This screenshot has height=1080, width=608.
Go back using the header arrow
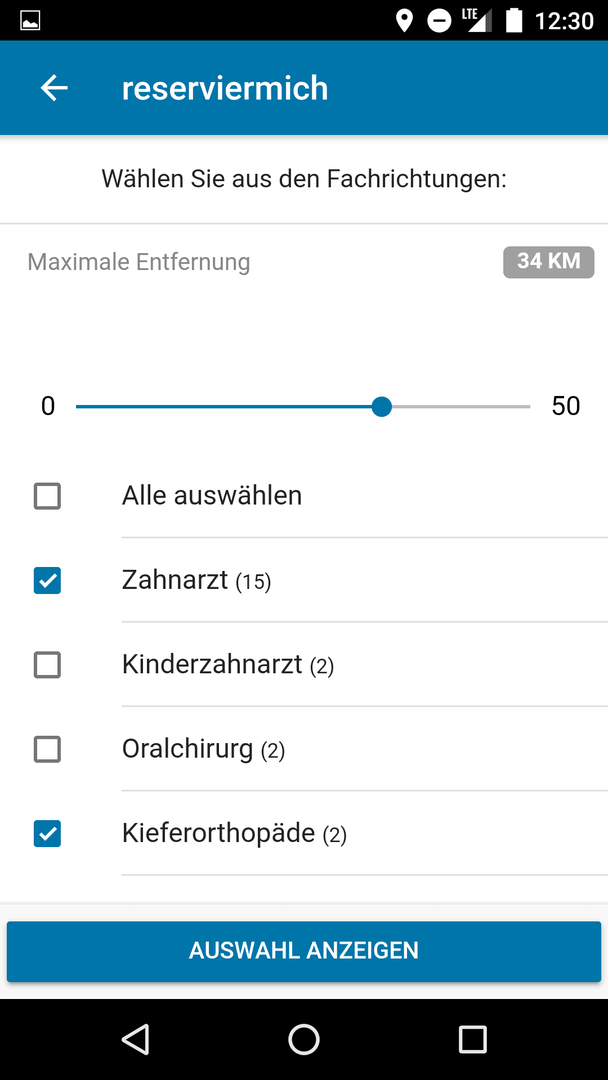(x=54, y=88)
